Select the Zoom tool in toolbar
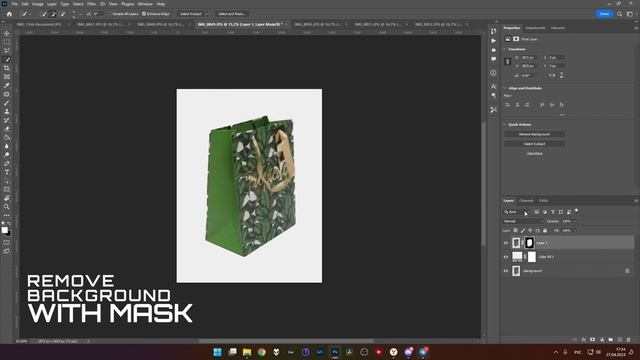 click(x=7, y=207)
